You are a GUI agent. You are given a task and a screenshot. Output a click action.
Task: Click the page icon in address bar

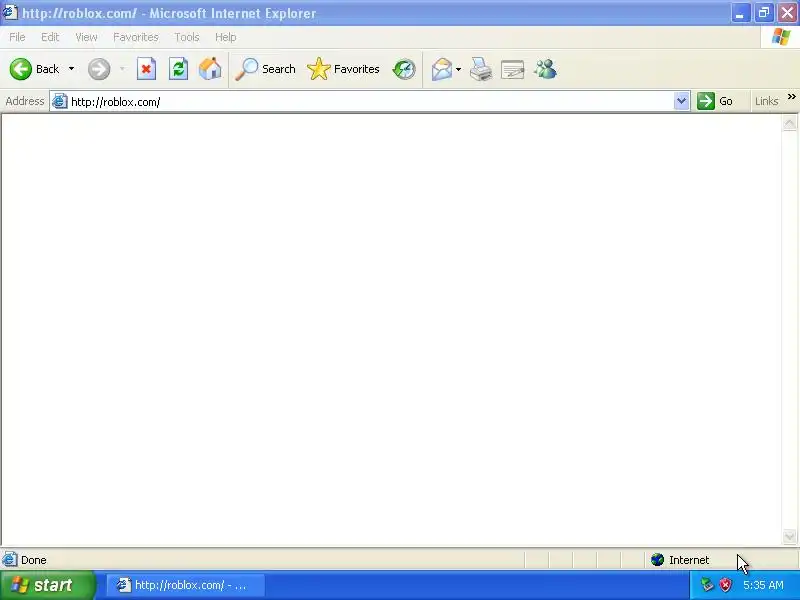59,102
